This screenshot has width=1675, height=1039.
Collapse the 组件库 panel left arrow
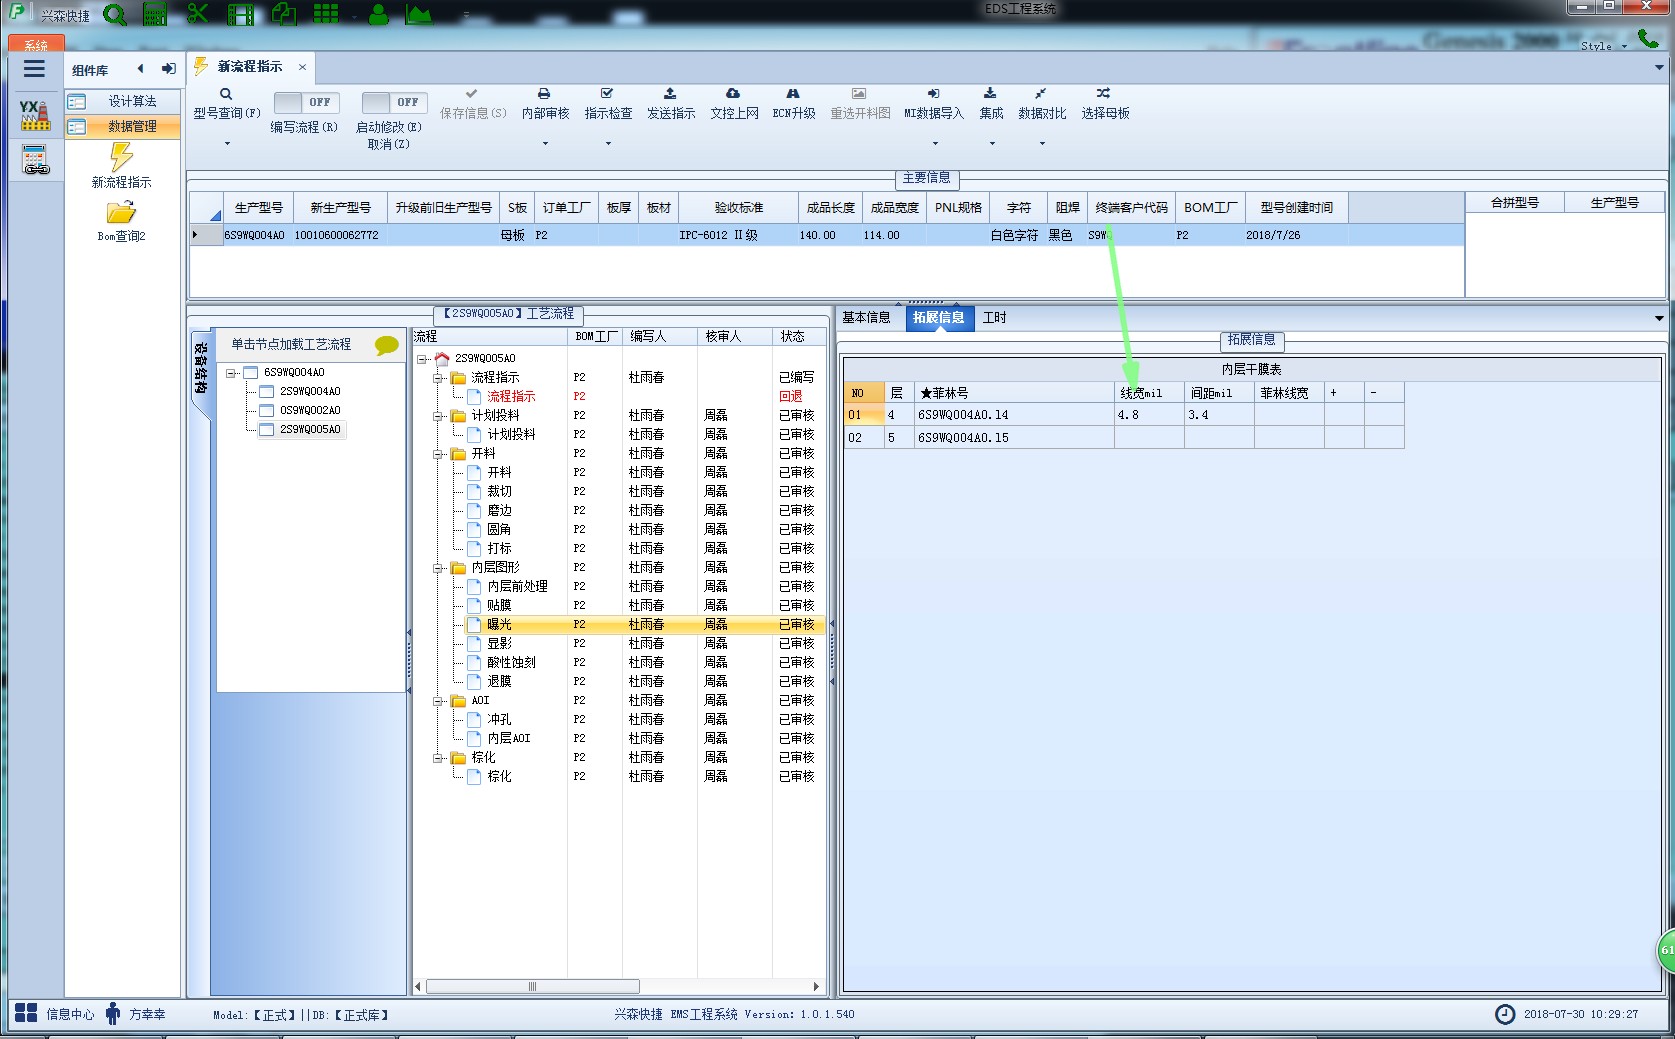coord(140,69)
